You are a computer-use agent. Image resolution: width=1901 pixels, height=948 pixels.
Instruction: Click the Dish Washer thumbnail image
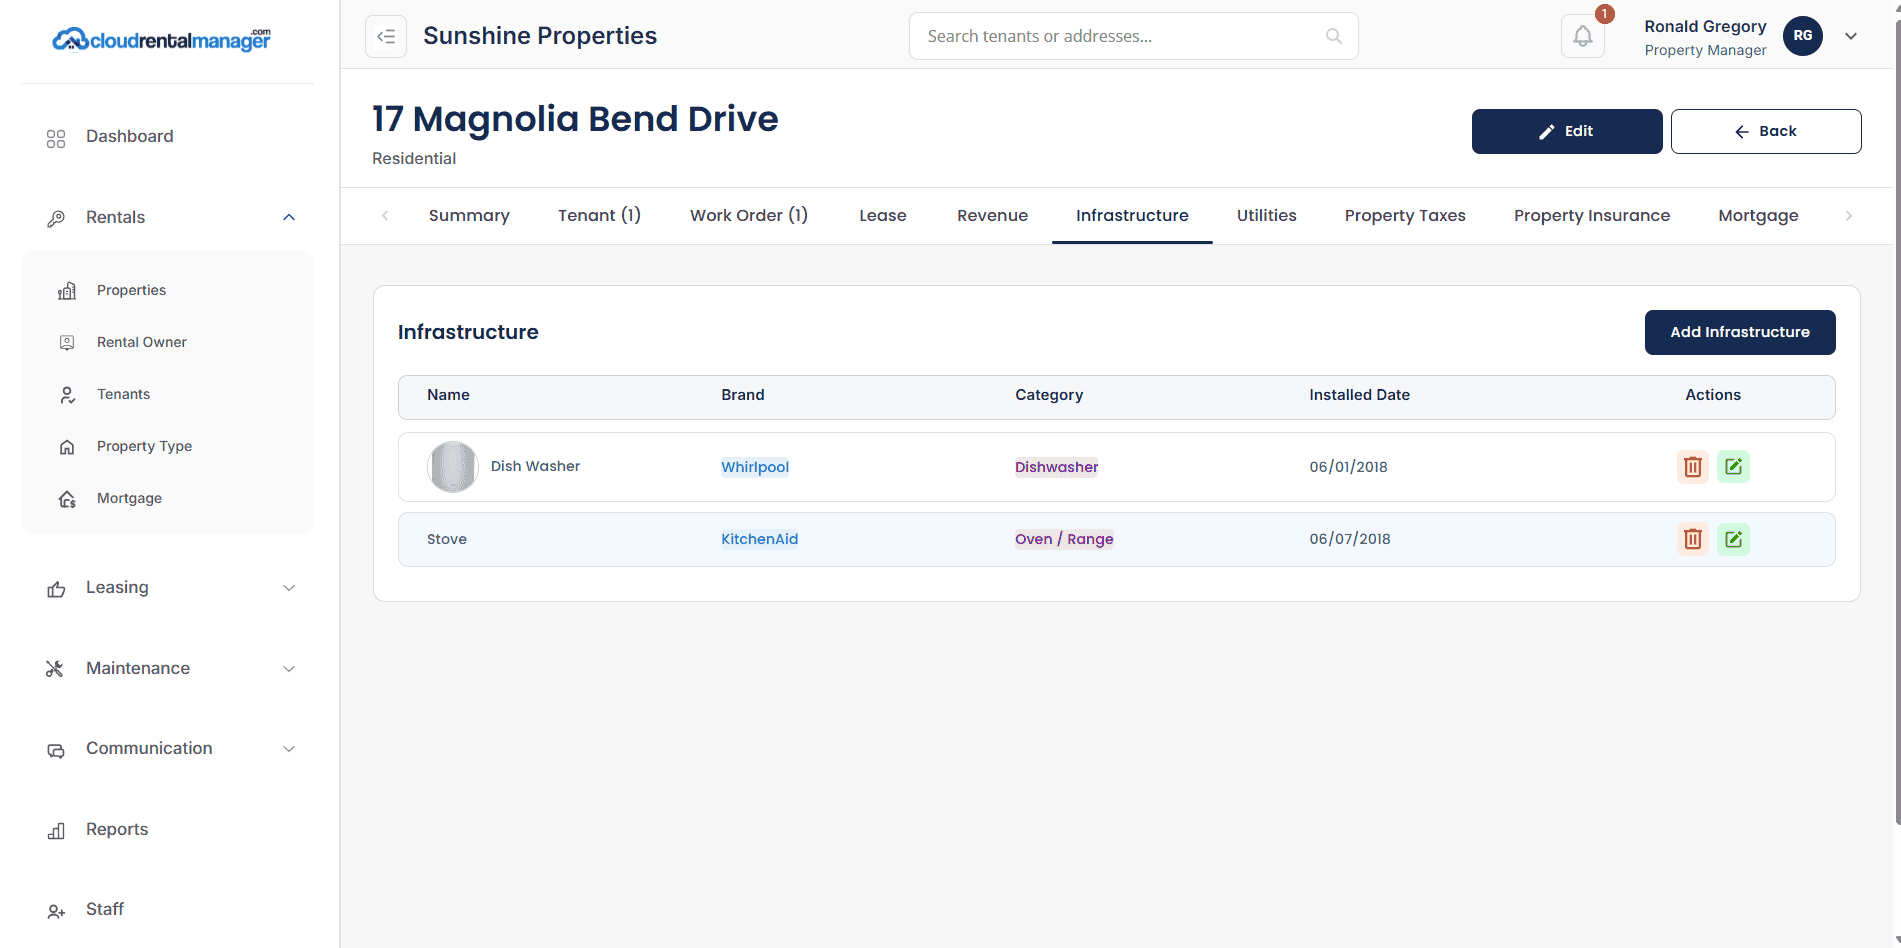pyautogui.click(x=453, y=467)
